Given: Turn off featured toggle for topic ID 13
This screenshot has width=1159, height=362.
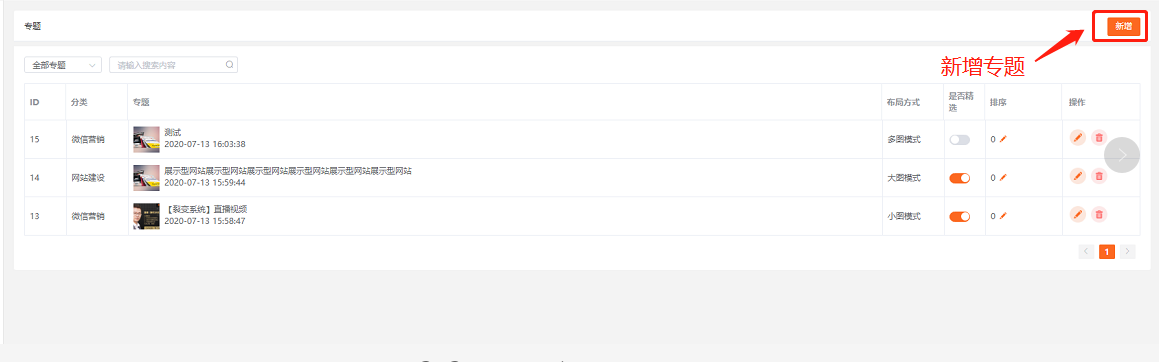Looking at the screenshot, I should pyautogui.click(x=959, y=216).
